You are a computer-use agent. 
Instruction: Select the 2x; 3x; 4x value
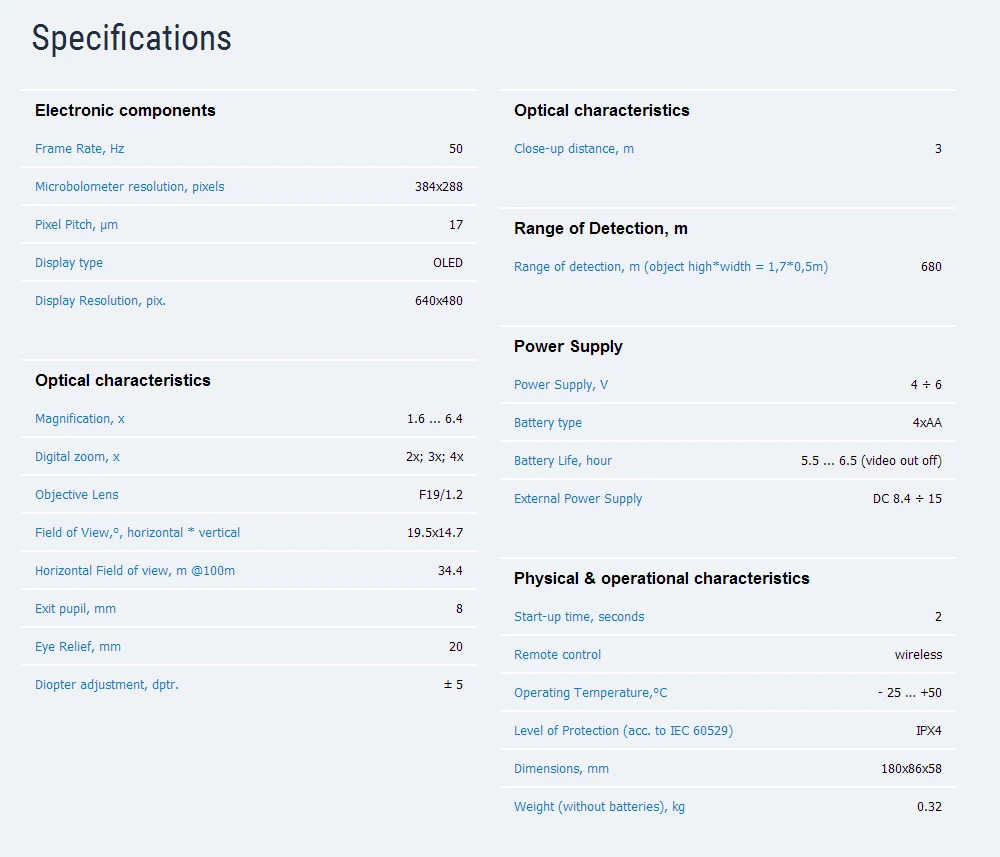pos(435,457)
